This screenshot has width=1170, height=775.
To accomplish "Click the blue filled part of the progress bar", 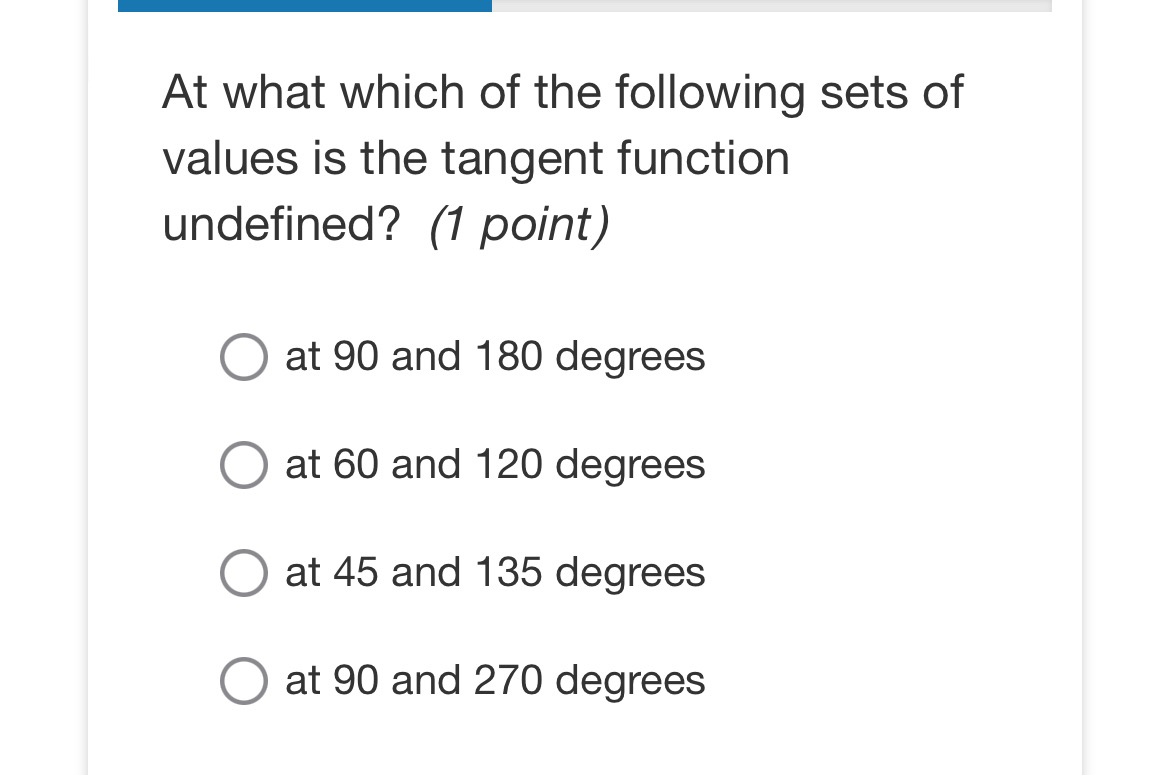I will [x=305, y=5].
